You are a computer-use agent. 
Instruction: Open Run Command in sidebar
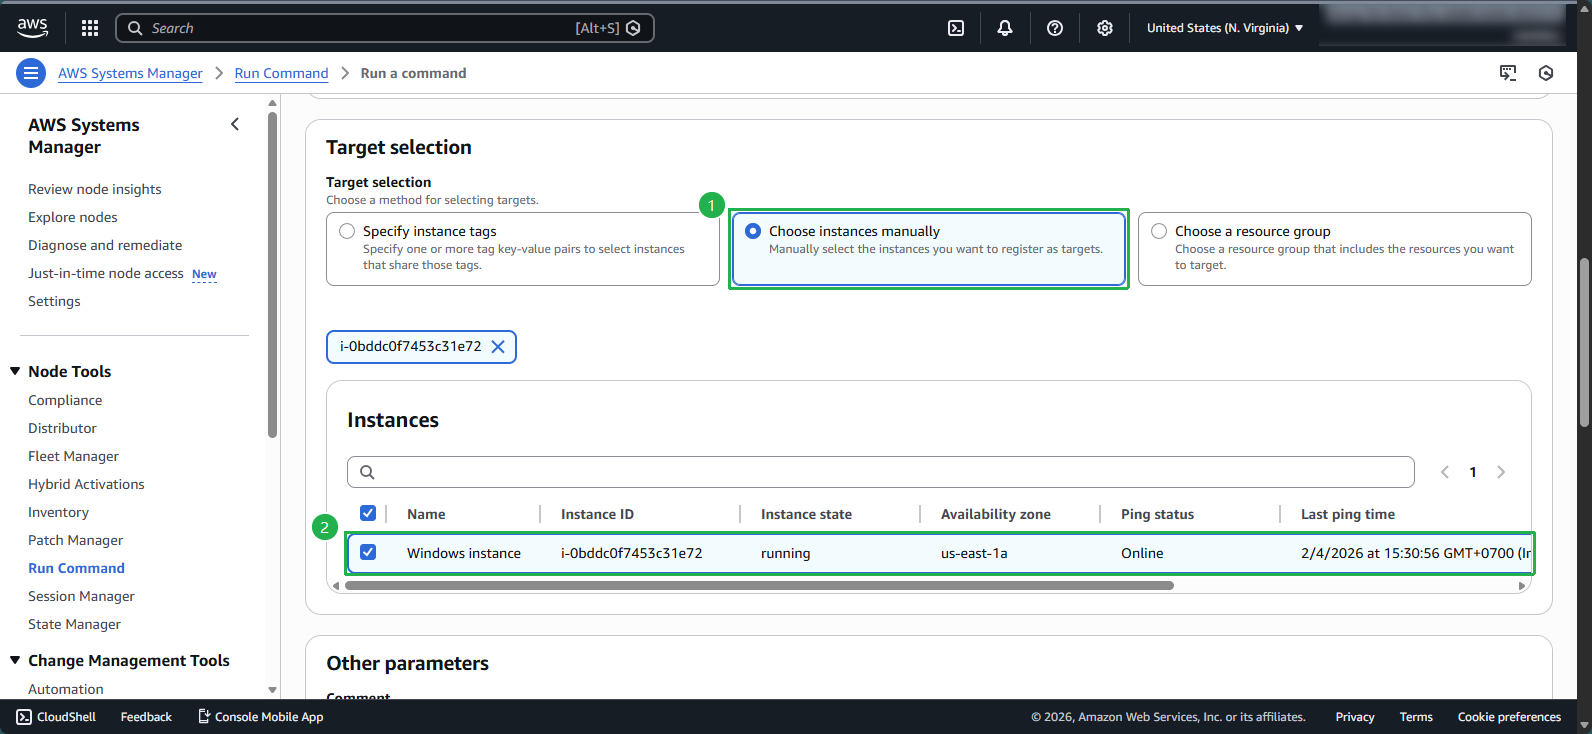(x=76, y=568)
